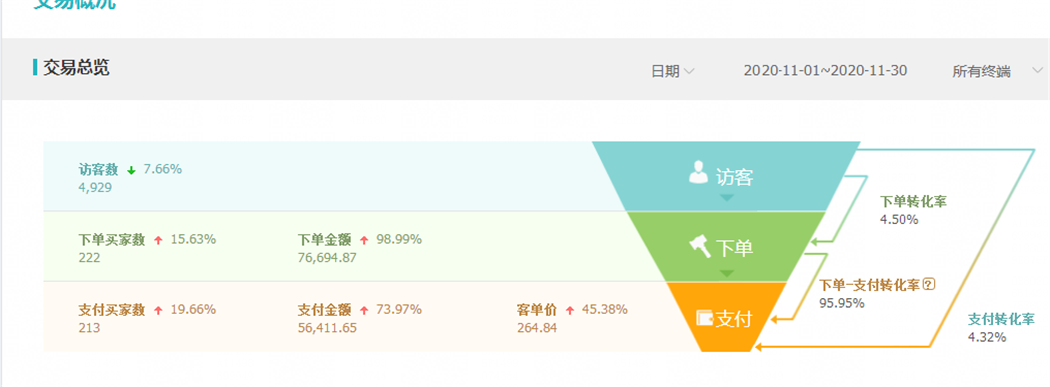Click the small triangle below 访客 funnel
This screenshot has height=387, width=1050.
pos(727,198)
